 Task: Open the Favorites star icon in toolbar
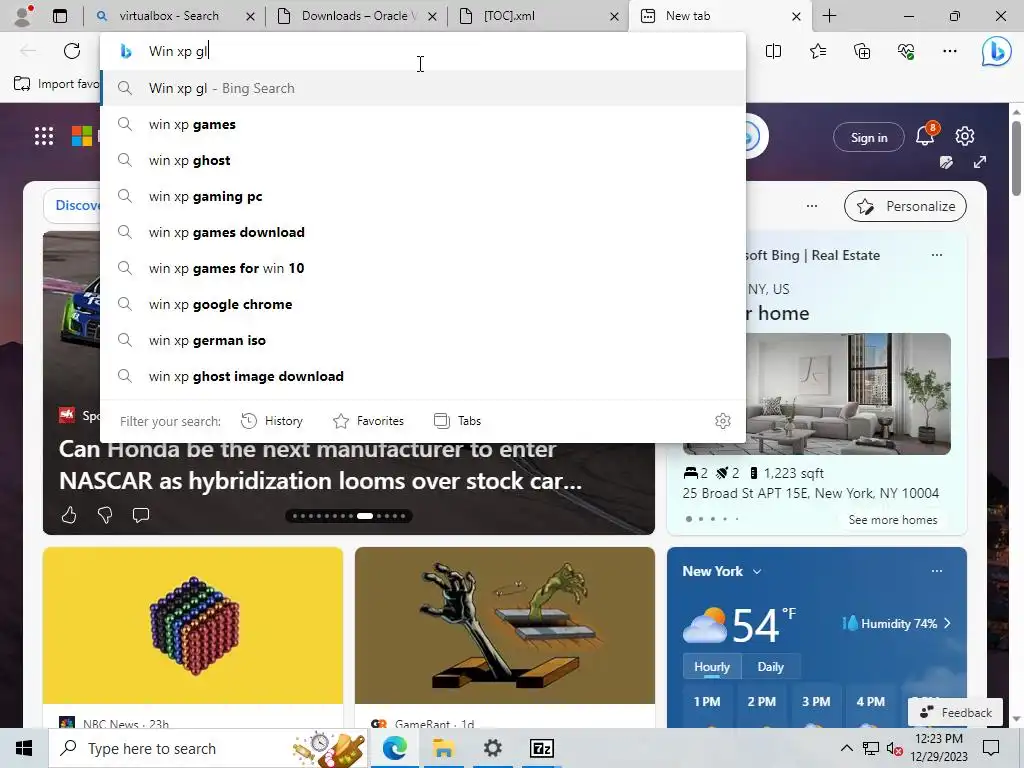pyautogui.click(x=818, y=51)
